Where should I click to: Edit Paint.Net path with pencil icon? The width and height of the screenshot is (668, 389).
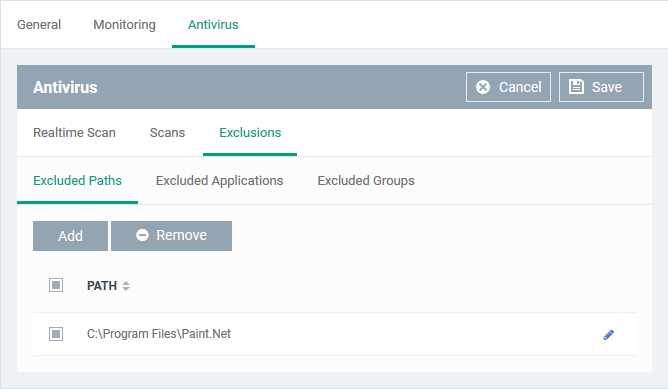[x=608, y=335]
